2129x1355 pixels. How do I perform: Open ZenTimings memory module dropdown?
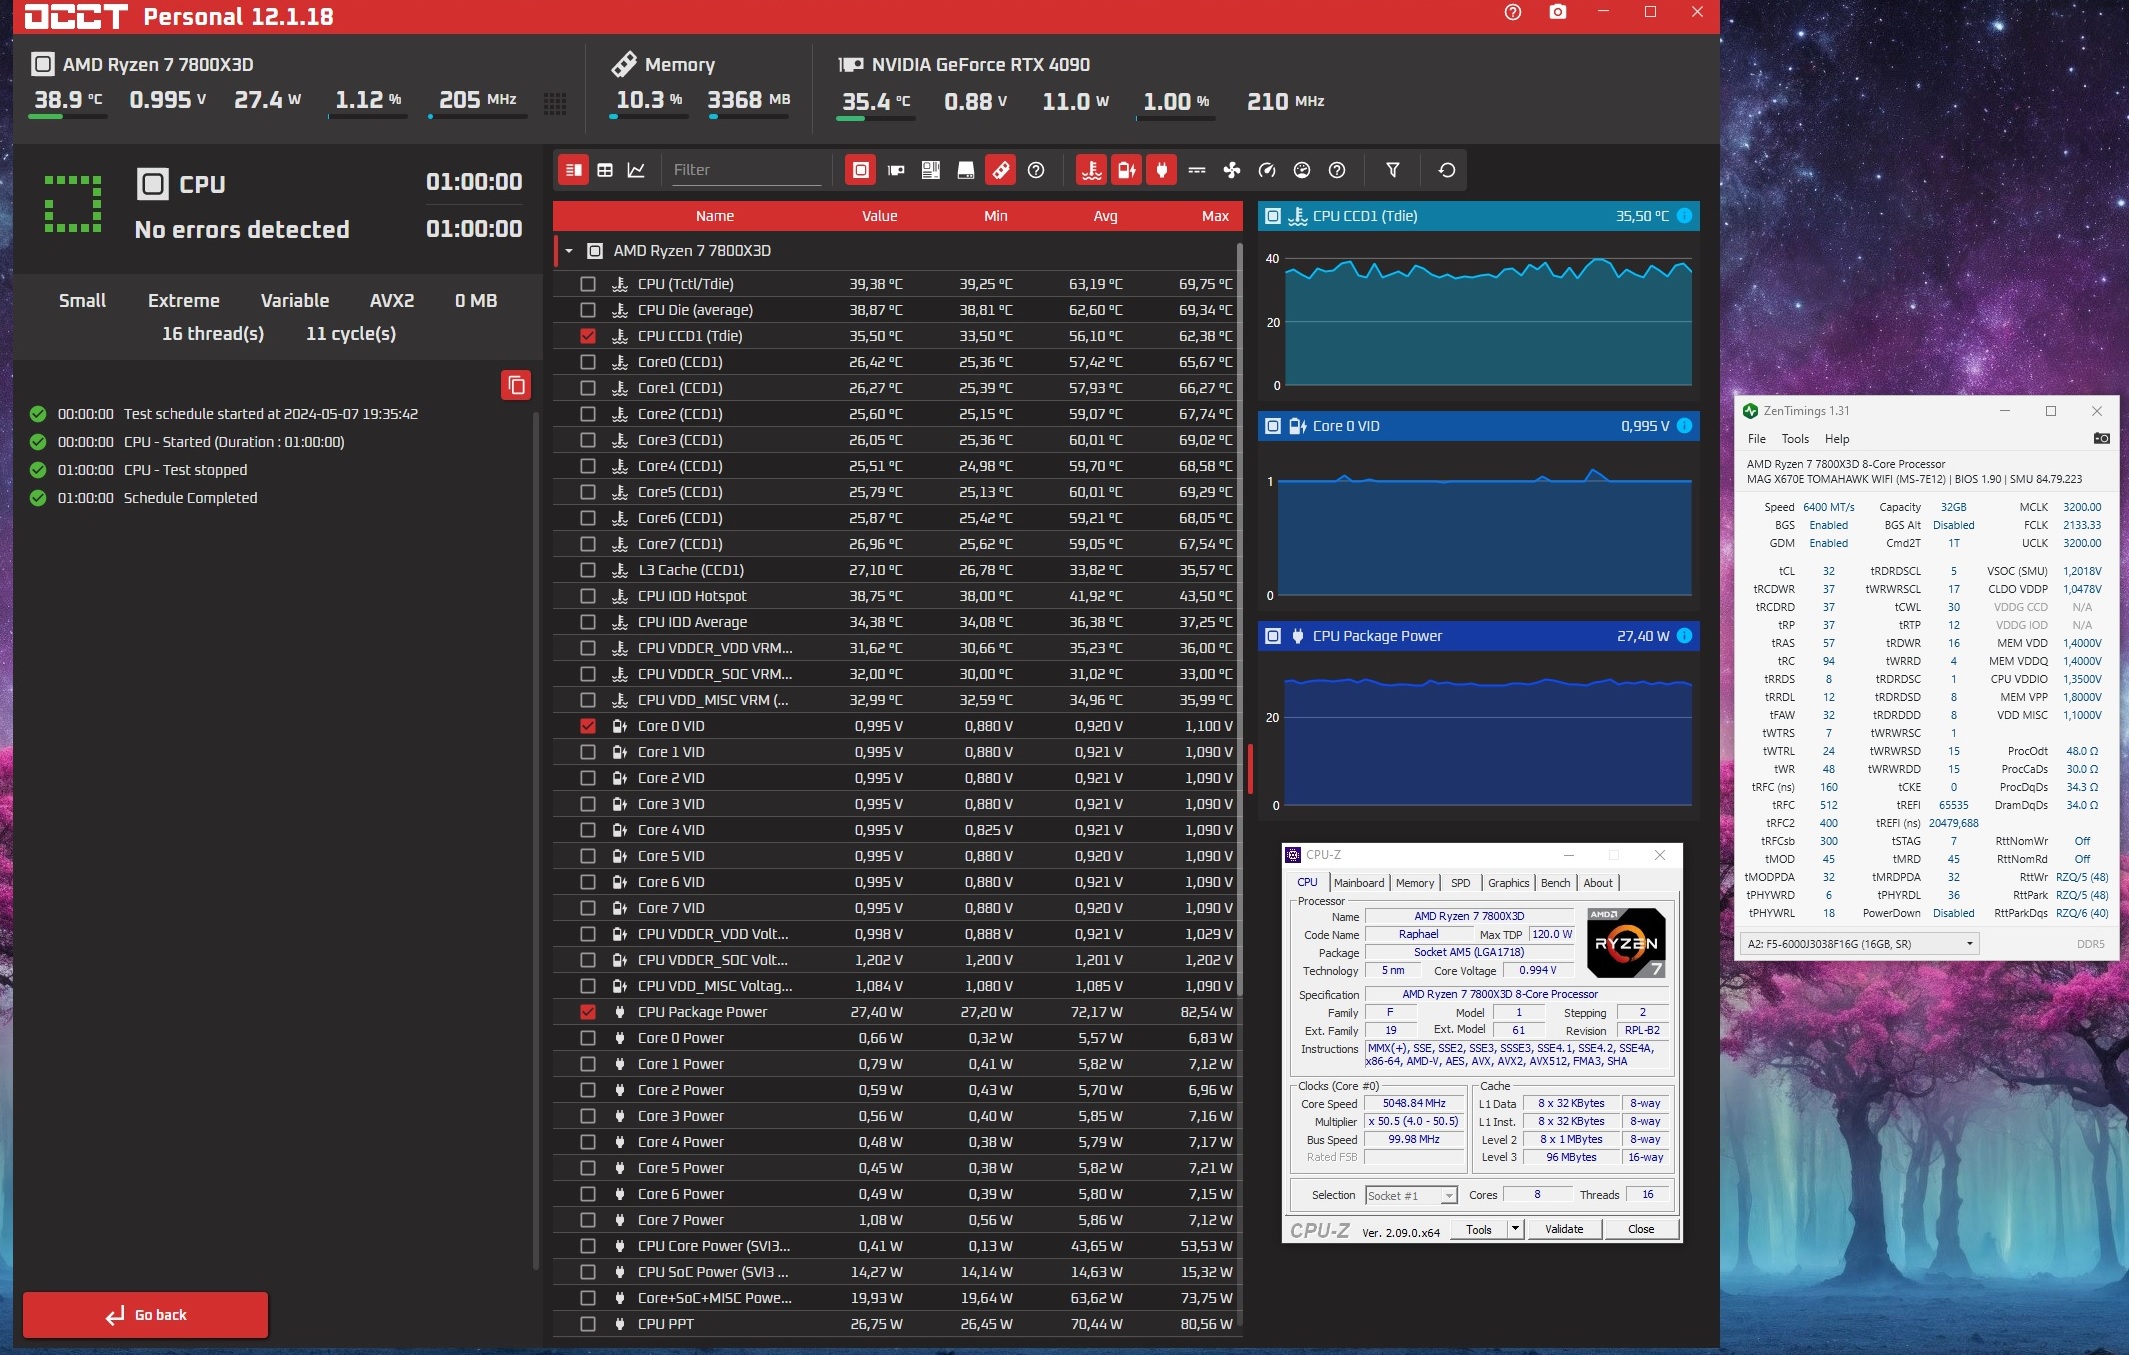[x=1859, y=943]
